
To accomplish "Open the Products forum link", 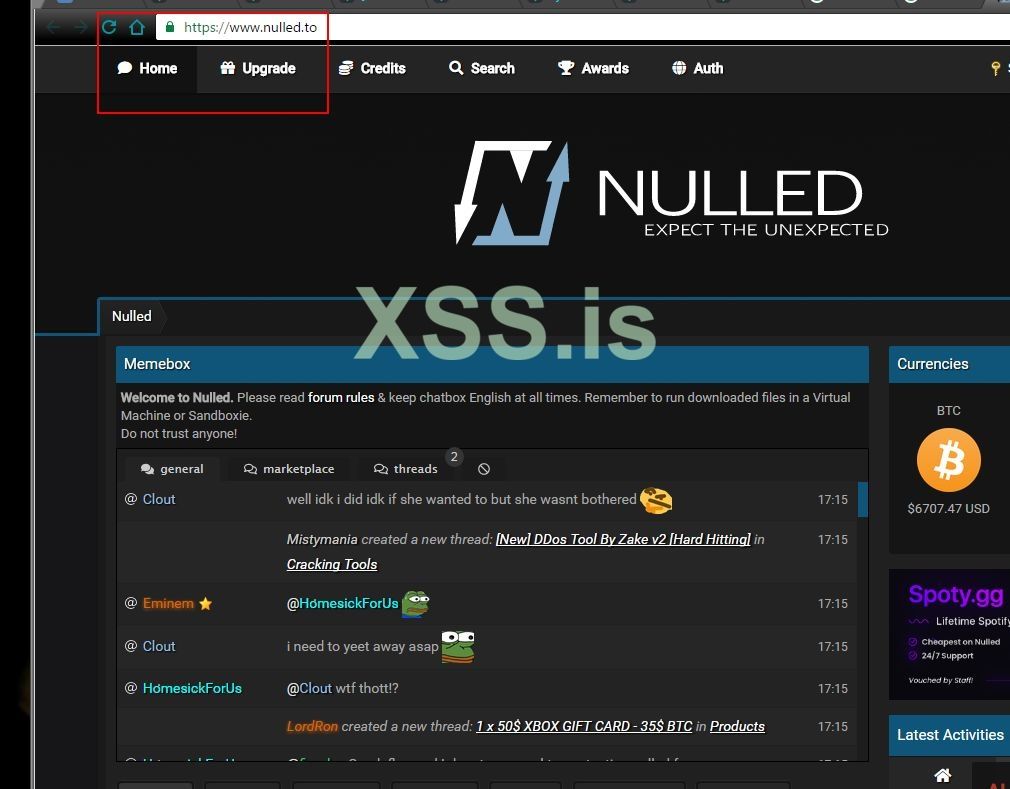I will [737, 727].
